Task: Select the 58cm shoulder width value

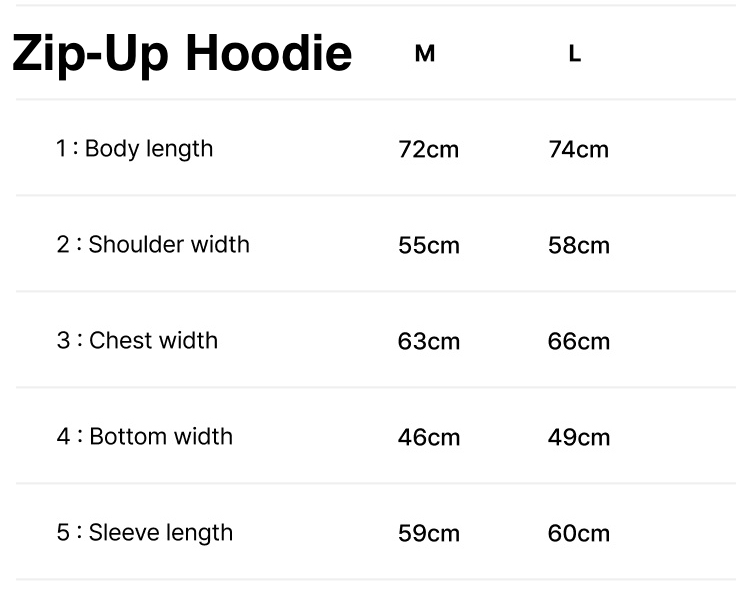Action: (578, 246)
